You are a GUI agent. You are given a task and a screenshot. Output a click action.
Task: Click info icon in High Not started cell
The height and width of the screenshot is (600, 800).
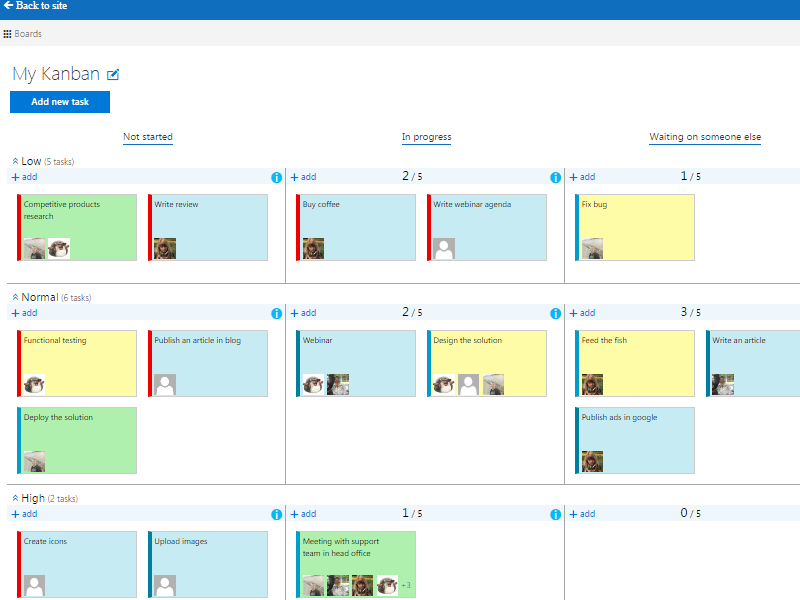(x=277, y=514)
